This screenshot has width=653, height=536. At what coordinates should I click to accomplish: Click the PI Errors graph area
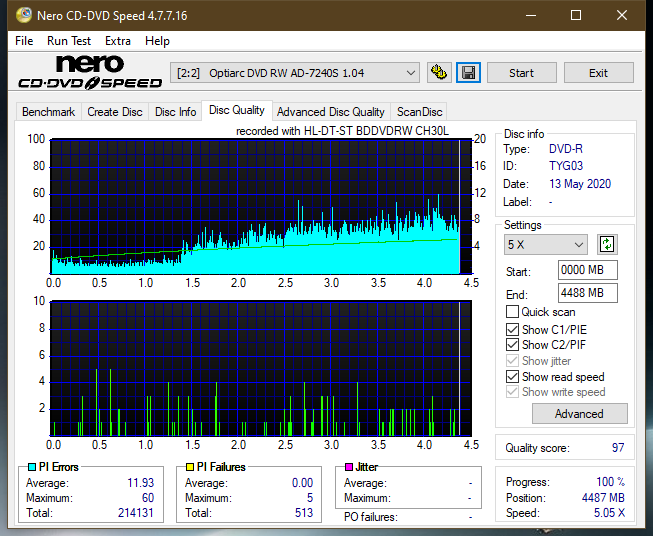(261, 207)
